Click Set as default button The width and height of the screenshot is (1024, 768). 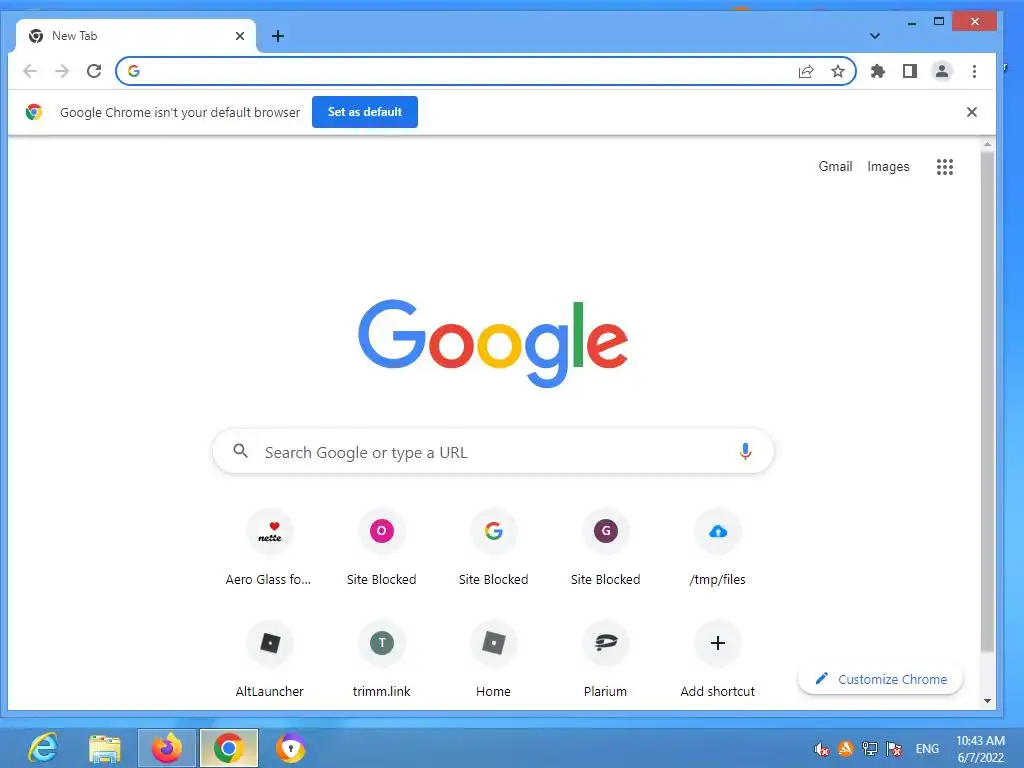pyautogui.click(x=364, y=112)
